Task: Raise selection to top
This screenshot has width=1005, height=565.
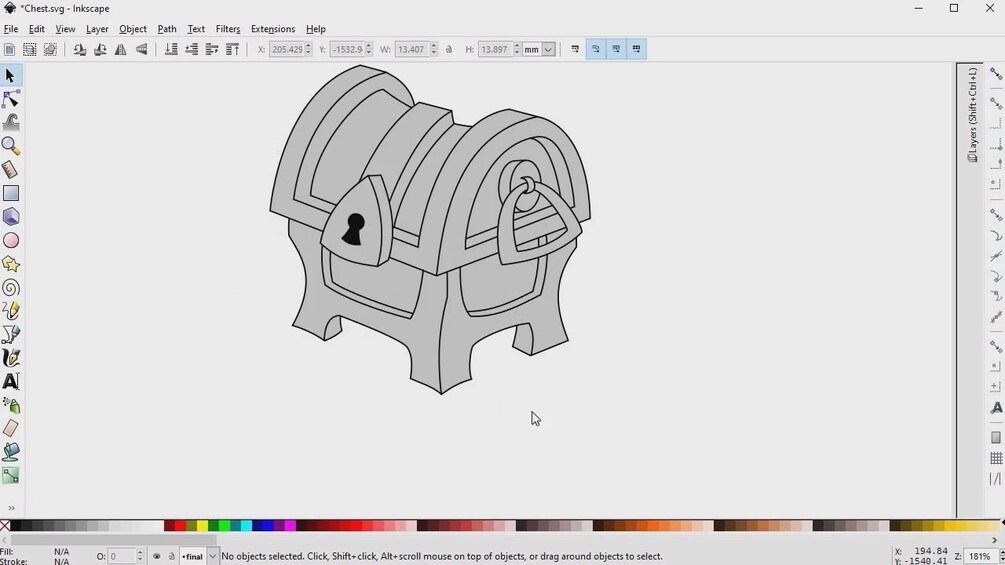Action: [x=232, y=49]
